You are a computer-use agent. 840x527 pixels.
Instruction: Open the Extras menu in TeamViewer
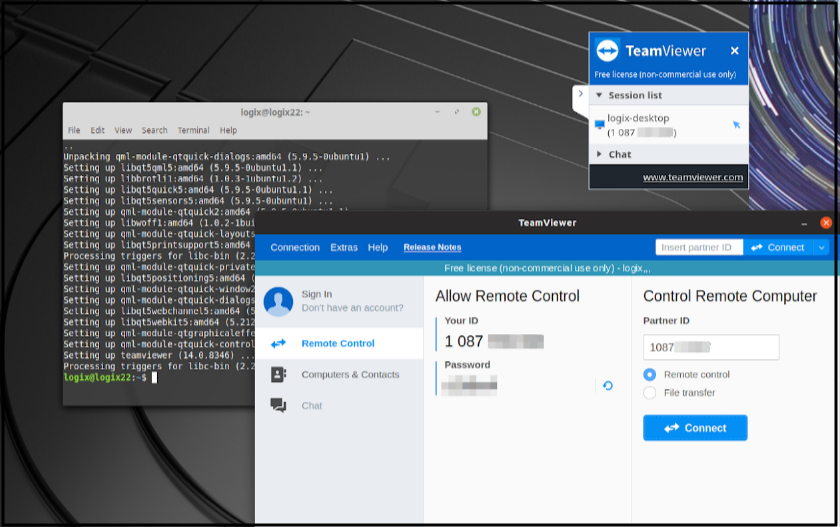344,247
